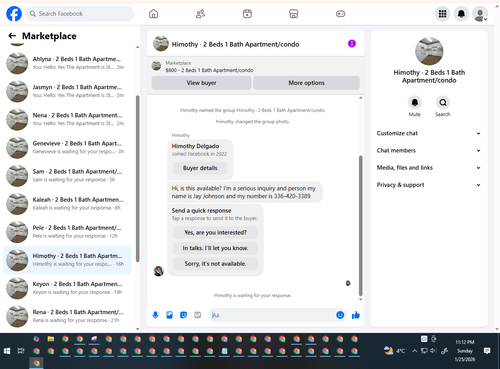Screen dimensions: 500x369
Task: Send quick reply 'Sorry, it's not available.'
Action: point(215,264)
